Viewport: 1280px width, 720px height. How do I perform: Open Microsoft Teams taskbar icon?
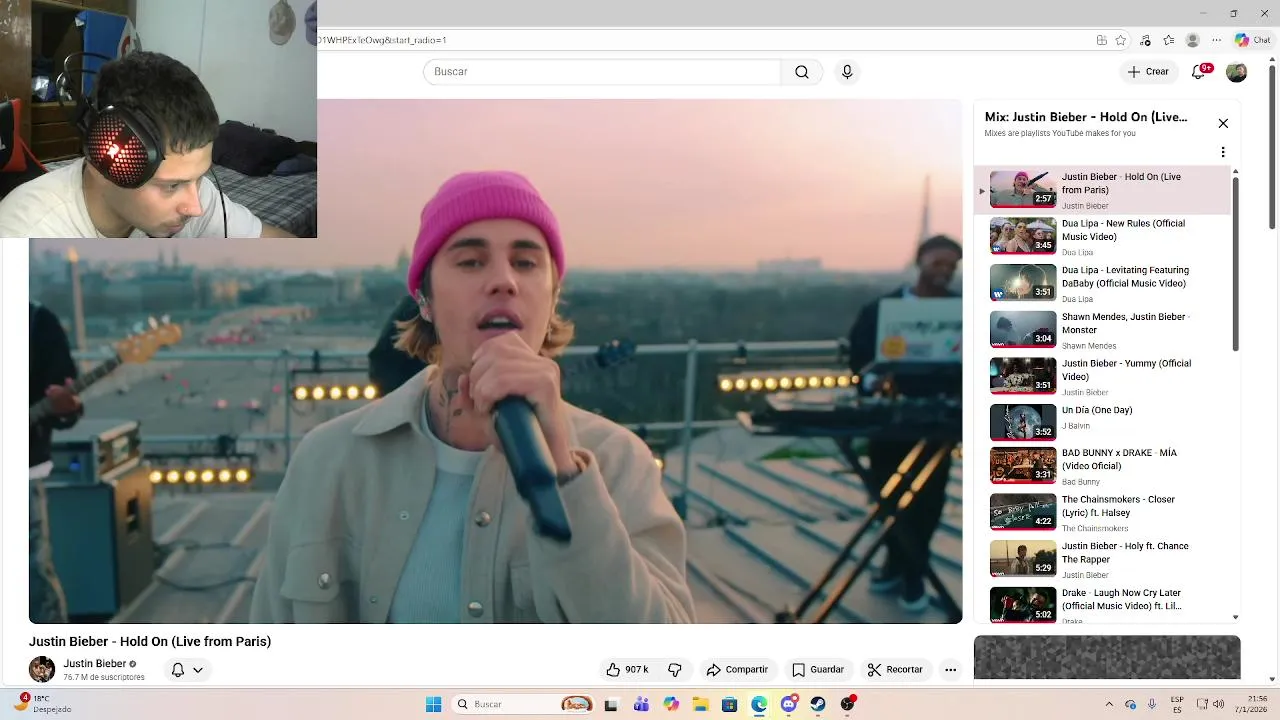(641, 704)
